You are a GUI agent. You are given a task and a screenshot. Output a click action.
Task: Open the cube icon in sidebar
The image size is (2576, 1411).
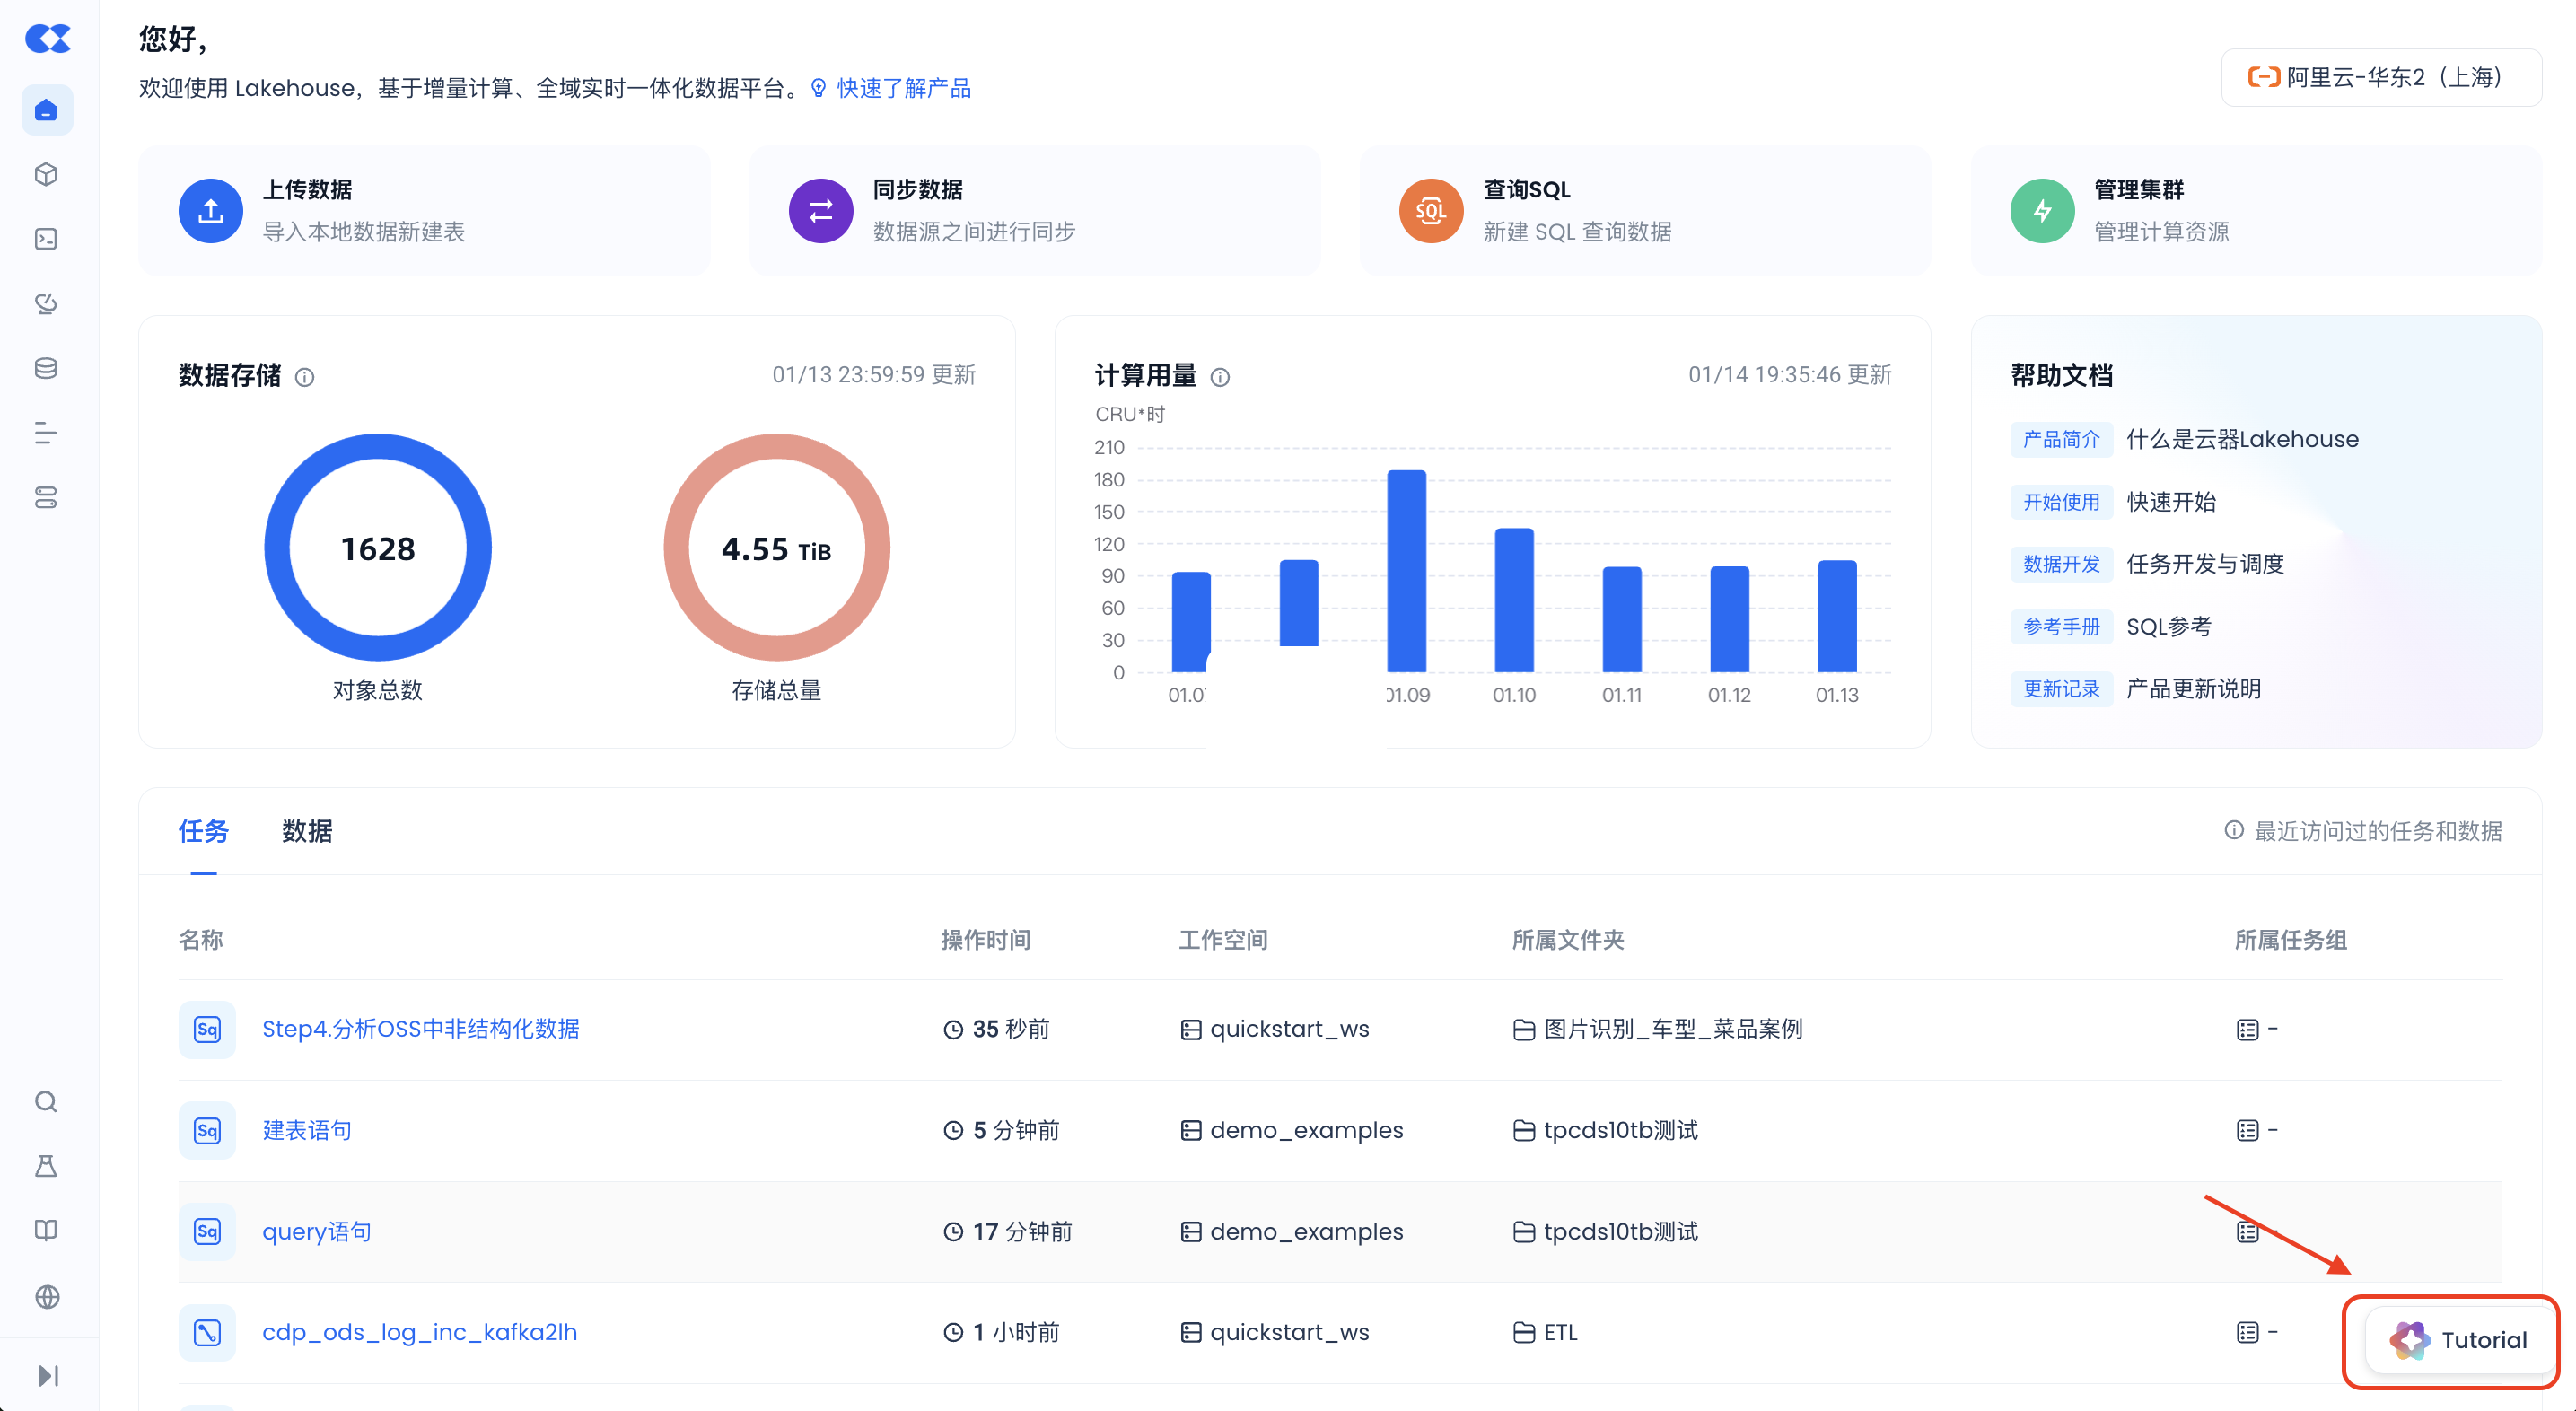pos(46,174)
